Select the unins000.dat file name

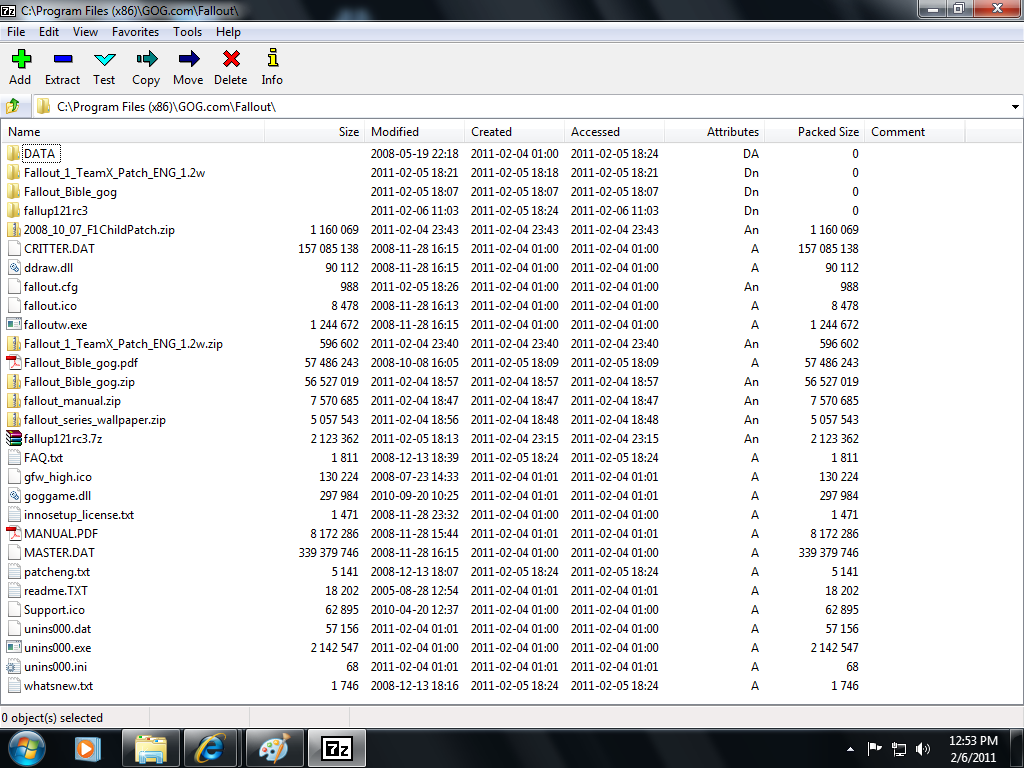tap(57, 628)
